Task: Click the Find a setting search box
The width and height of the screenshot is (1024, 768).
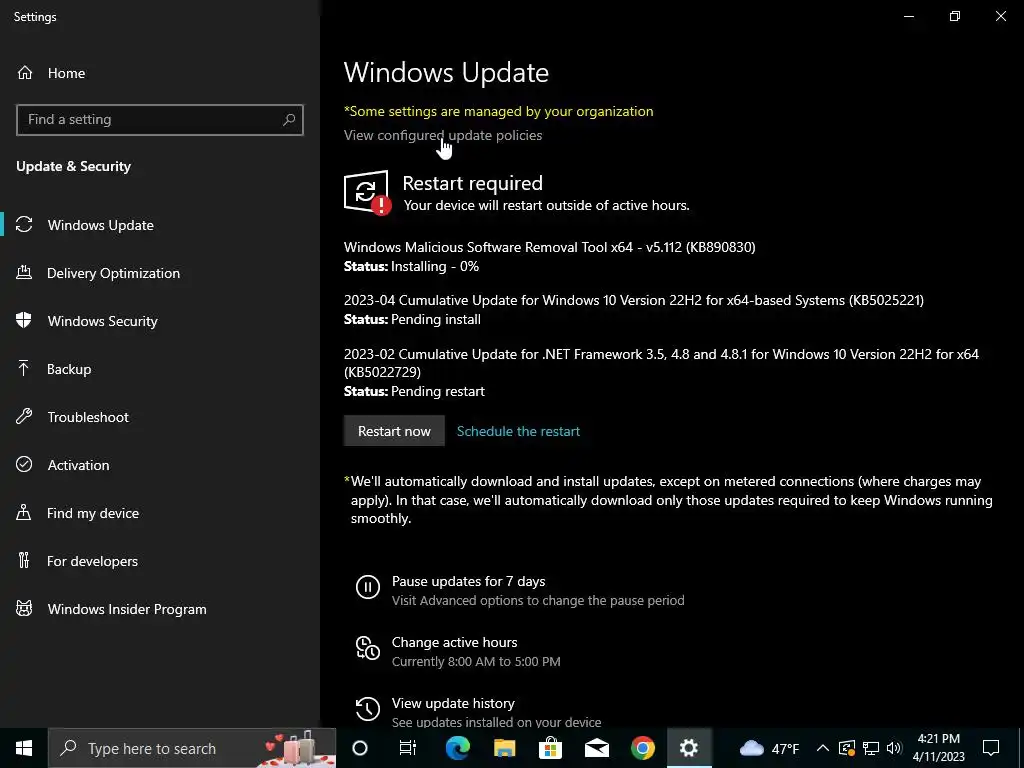Action: point(160,120)
